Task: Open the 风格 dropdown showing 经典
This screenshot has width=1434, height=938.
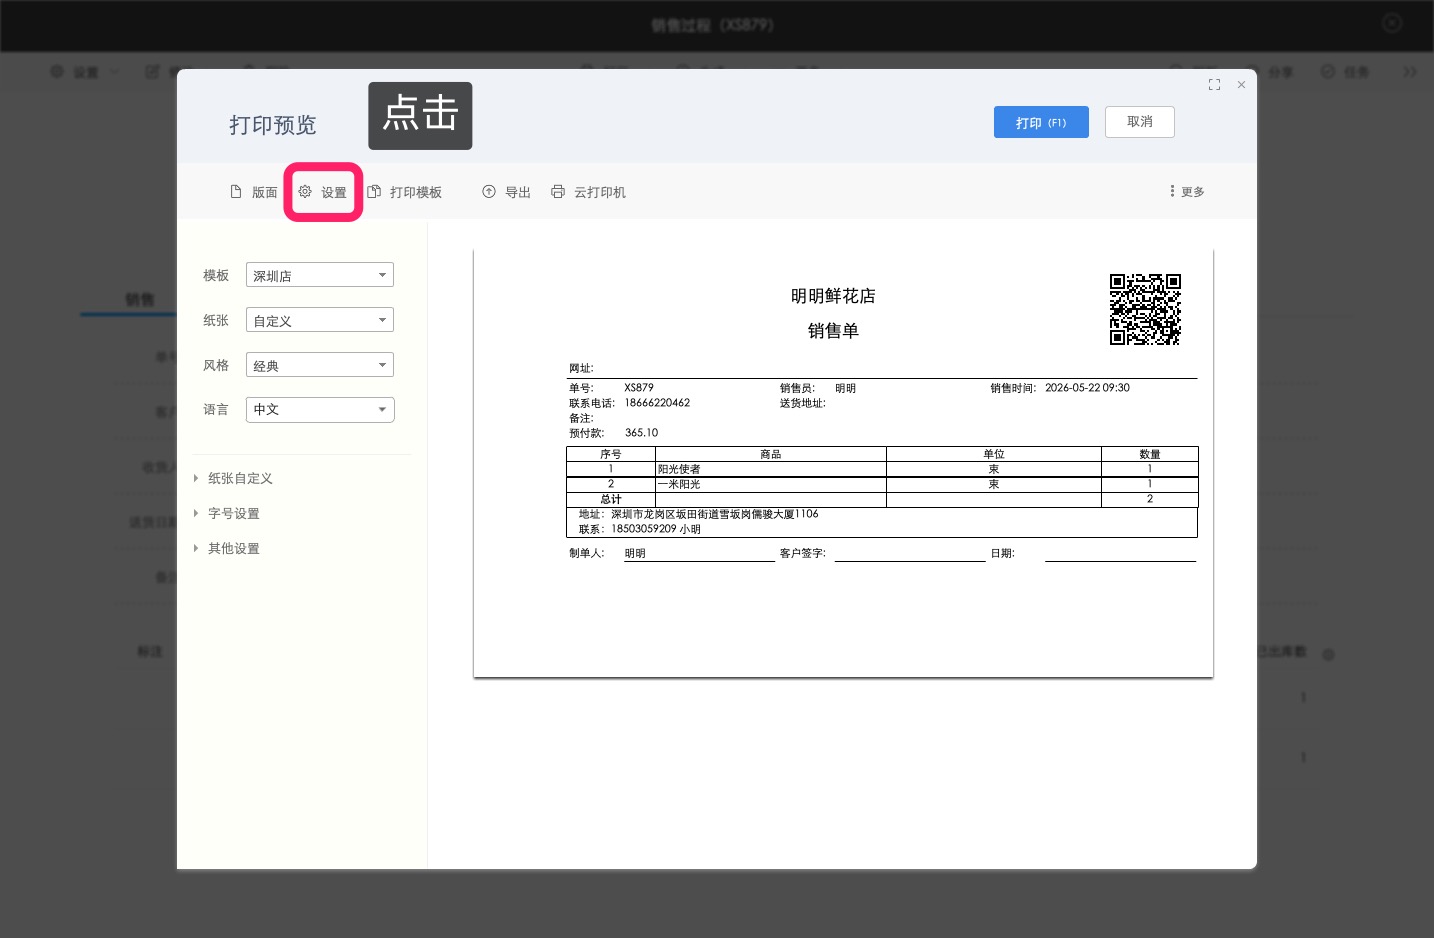Action: [320, 365]
